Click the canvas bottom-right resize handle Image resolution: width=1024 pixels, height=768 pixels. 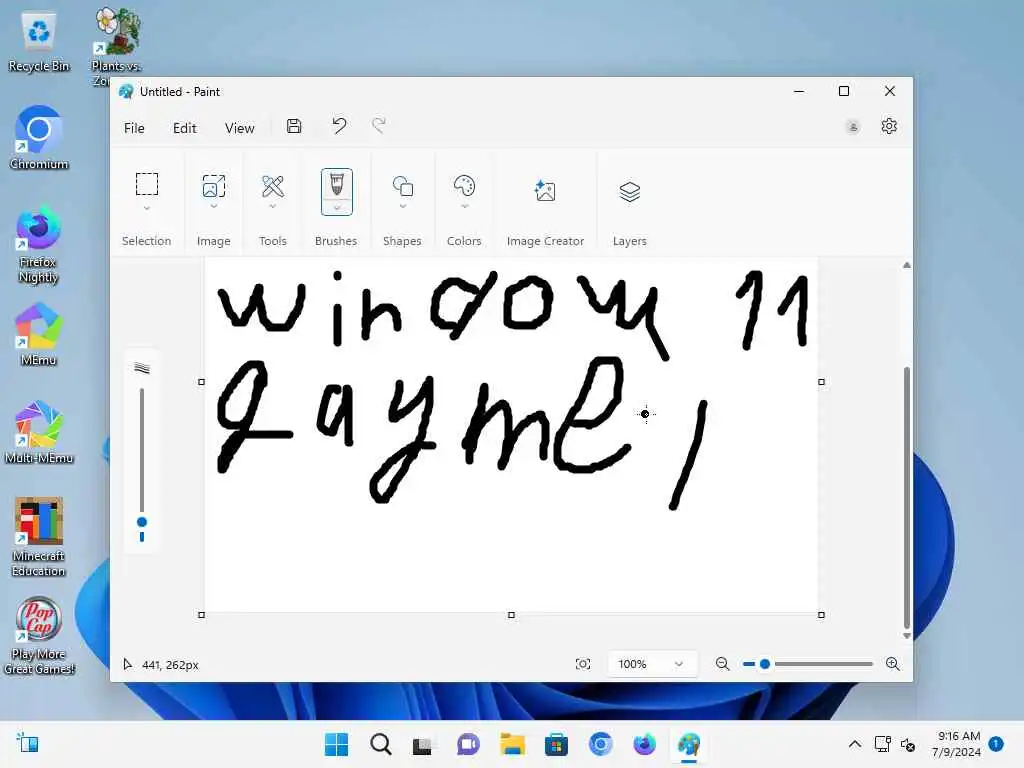pyautogui.click(x=821, y=615)
